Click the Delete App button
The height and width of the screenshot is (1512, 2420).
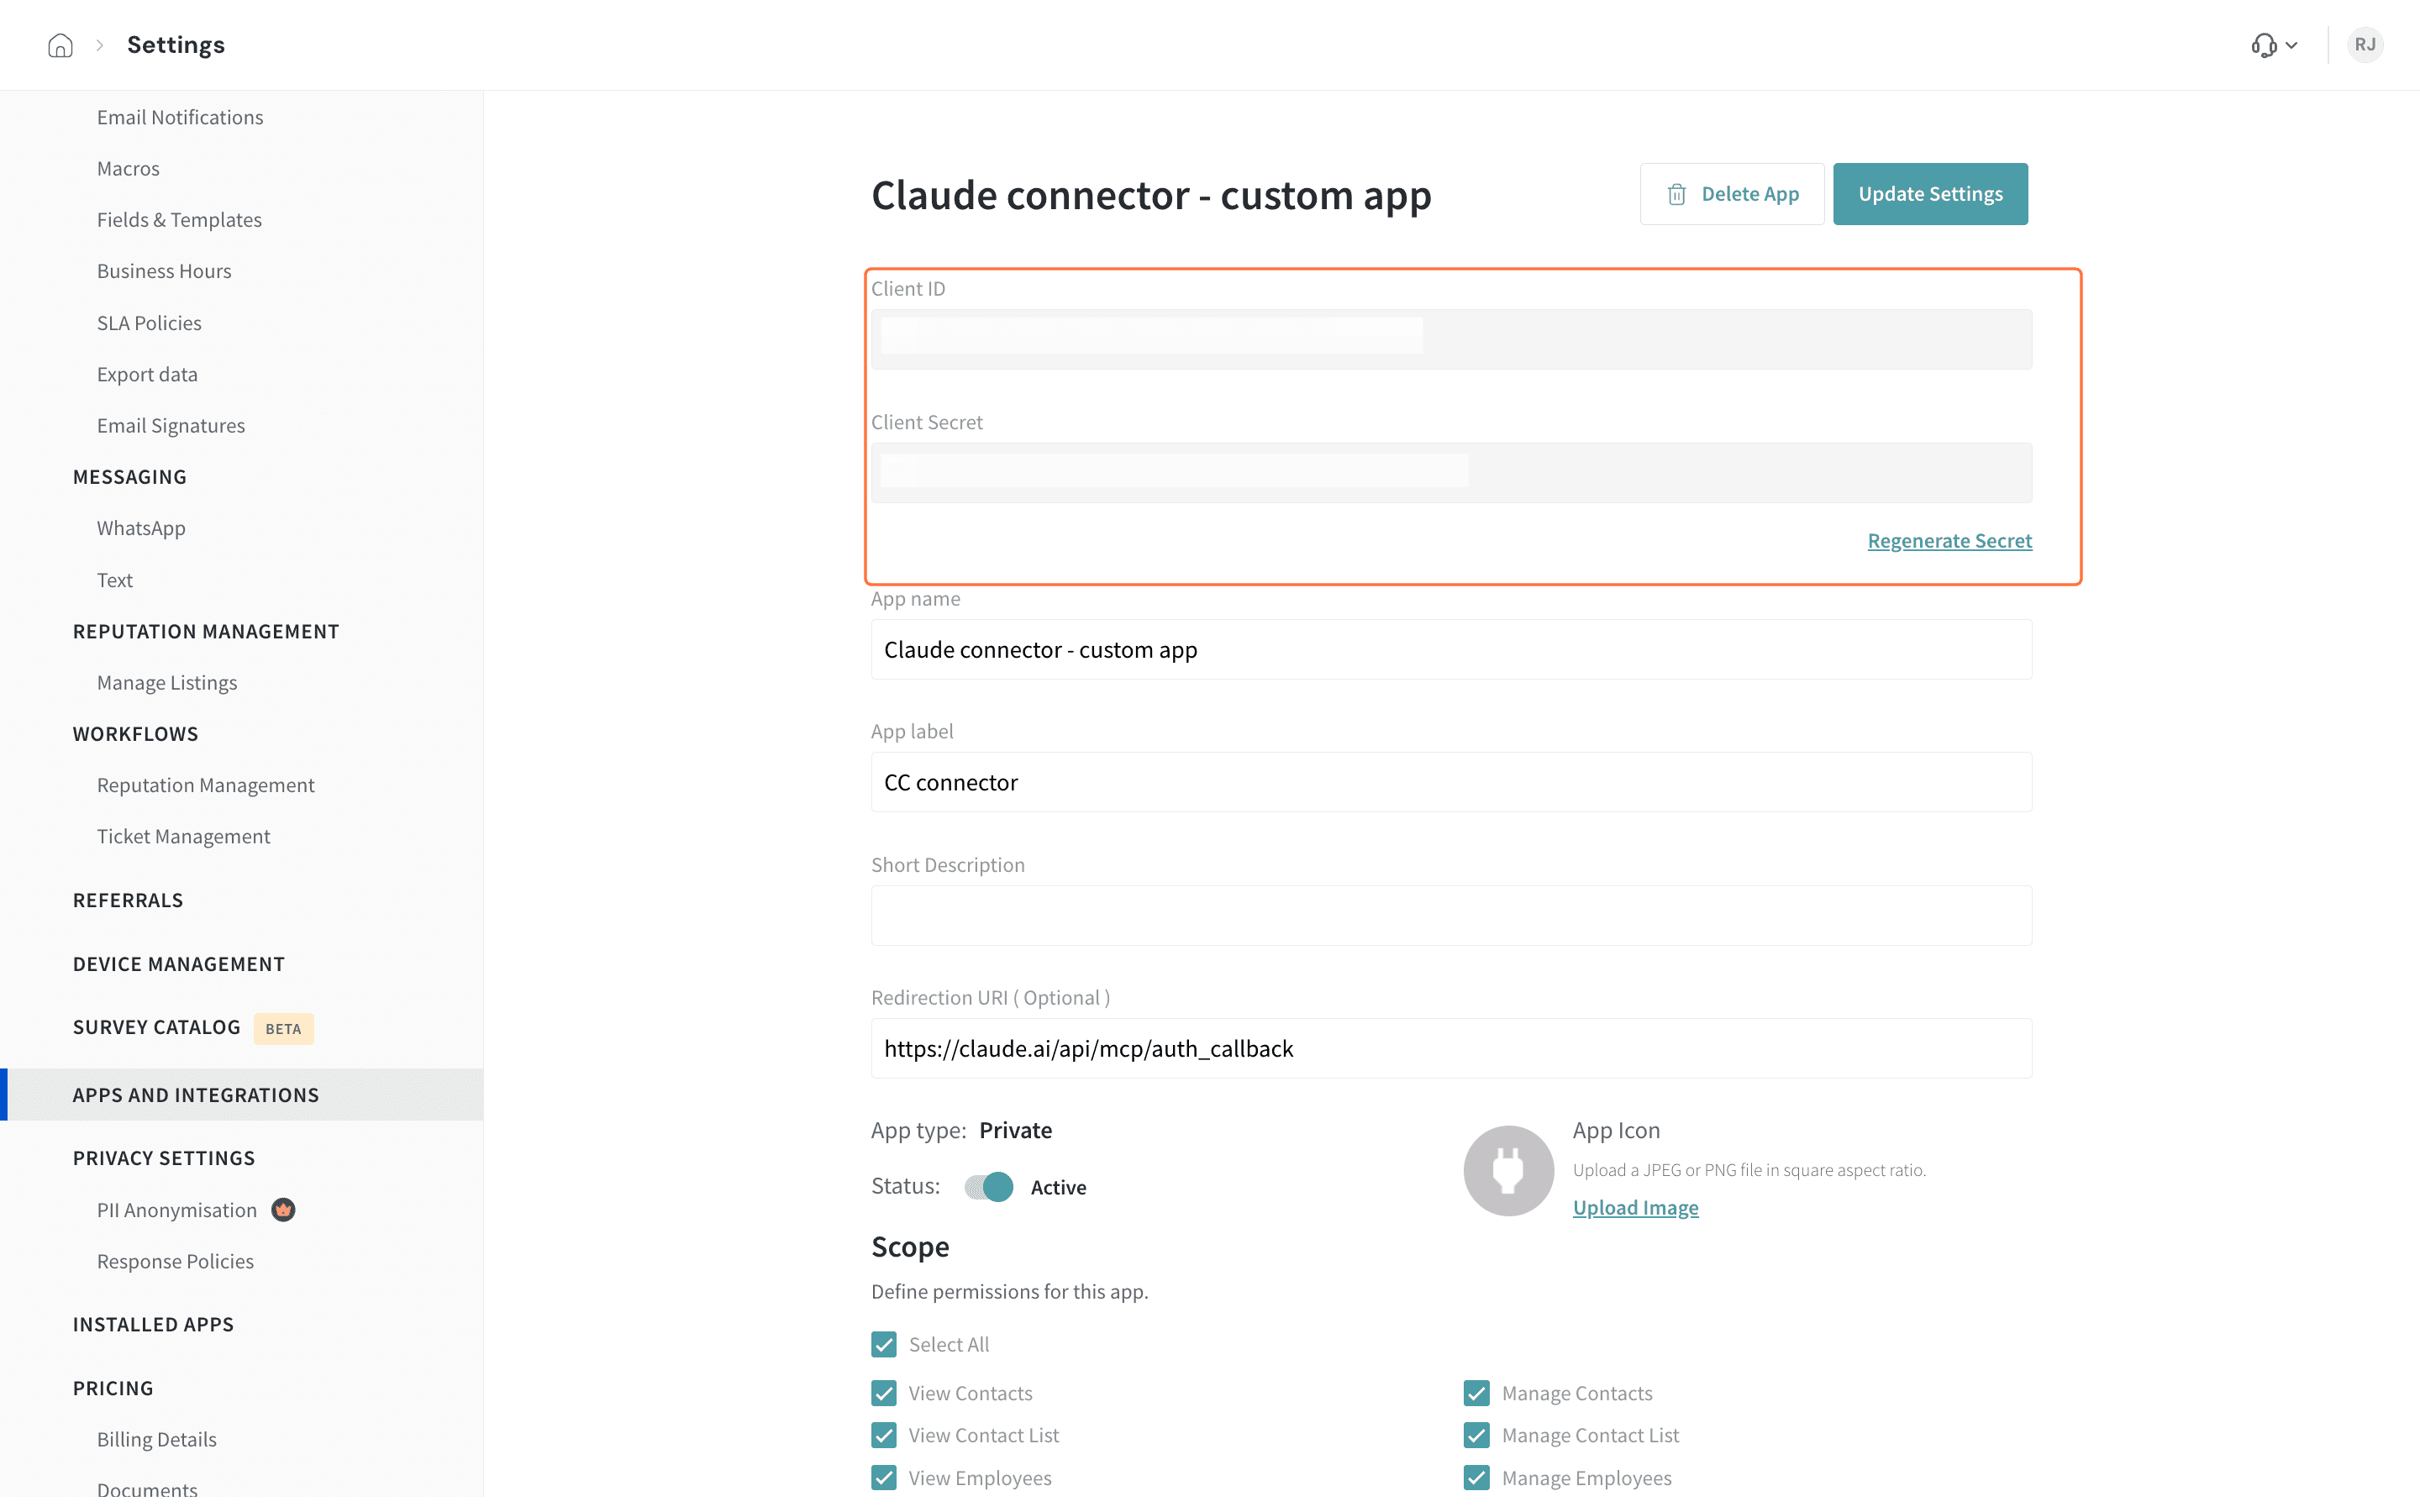1731,194
